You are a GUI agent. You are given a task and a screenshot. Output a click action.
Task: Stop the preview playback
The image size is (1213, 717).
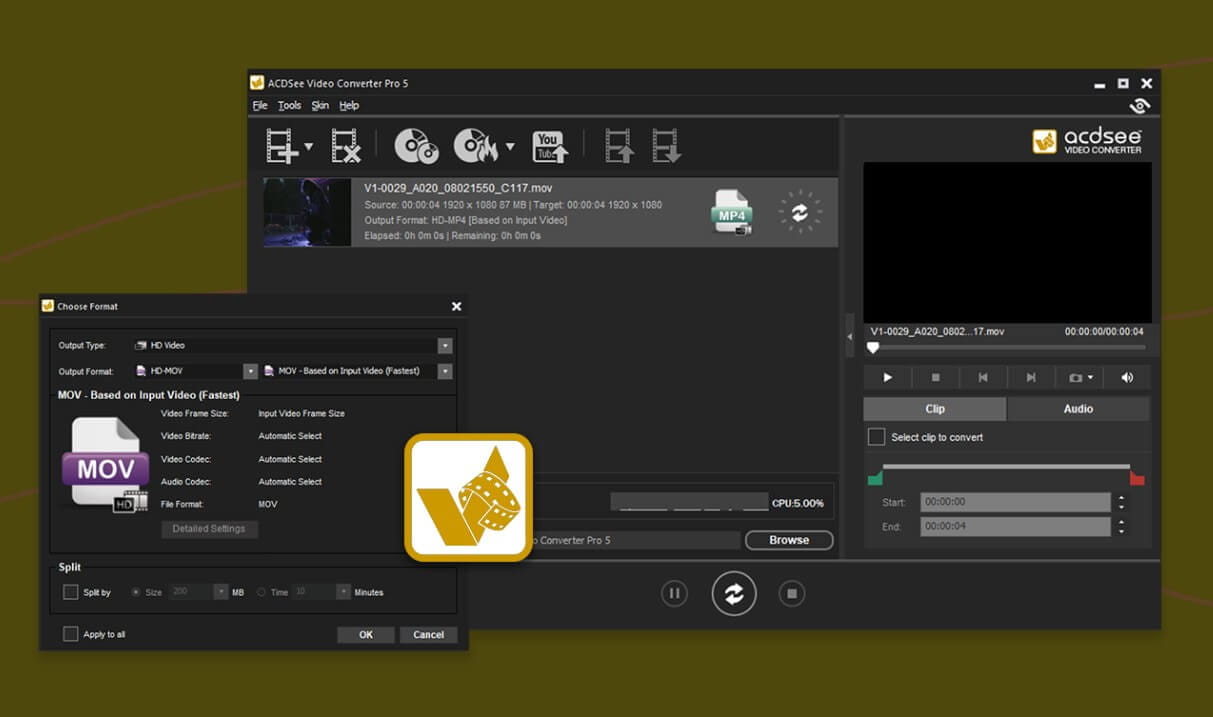[935, 377]
